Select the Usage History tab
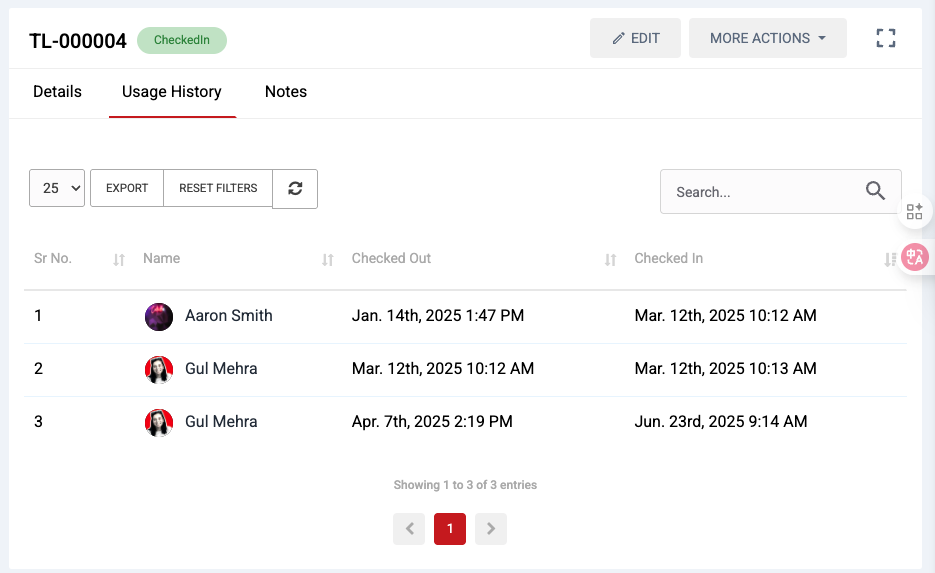935x573 pixels. [172, 92]
